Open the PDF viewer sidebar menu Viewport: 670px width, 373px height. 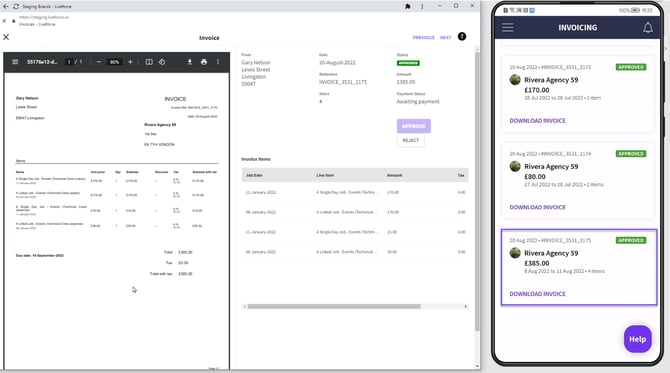[x=15, y=62]
